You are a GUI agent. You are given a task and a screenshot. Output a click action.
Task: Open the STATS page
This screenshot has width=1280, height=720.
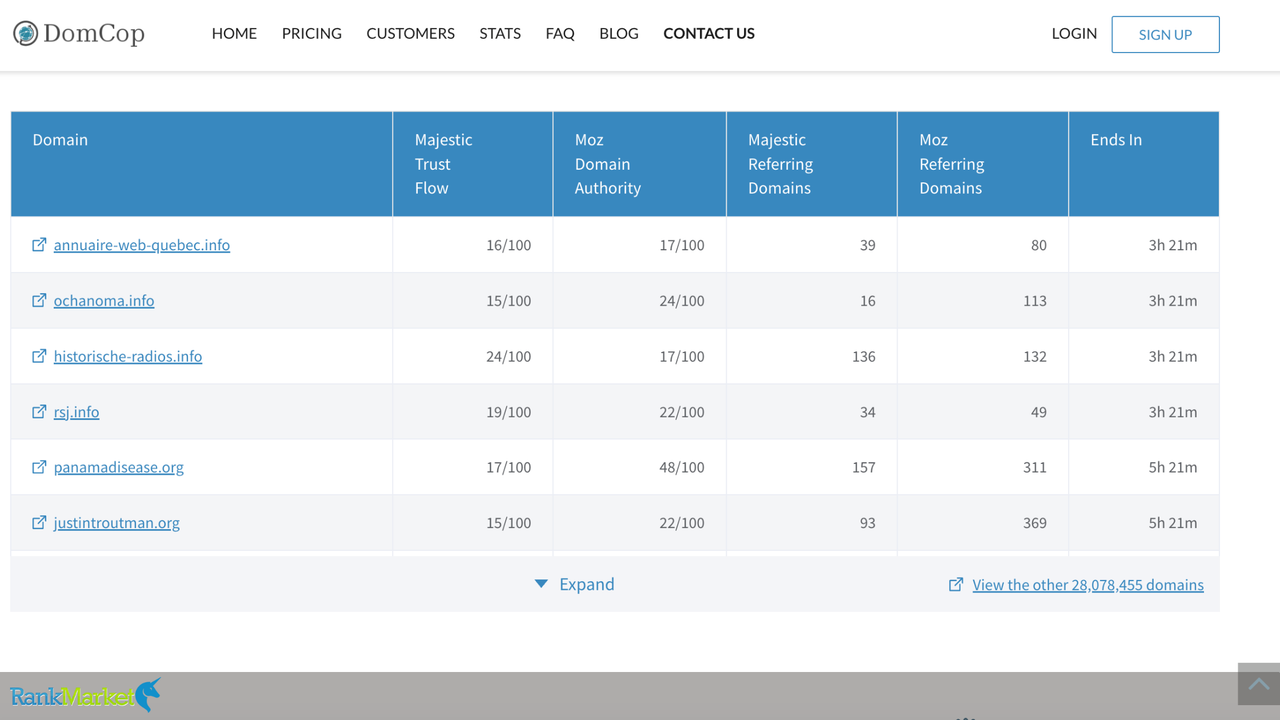tap(500, 33)
